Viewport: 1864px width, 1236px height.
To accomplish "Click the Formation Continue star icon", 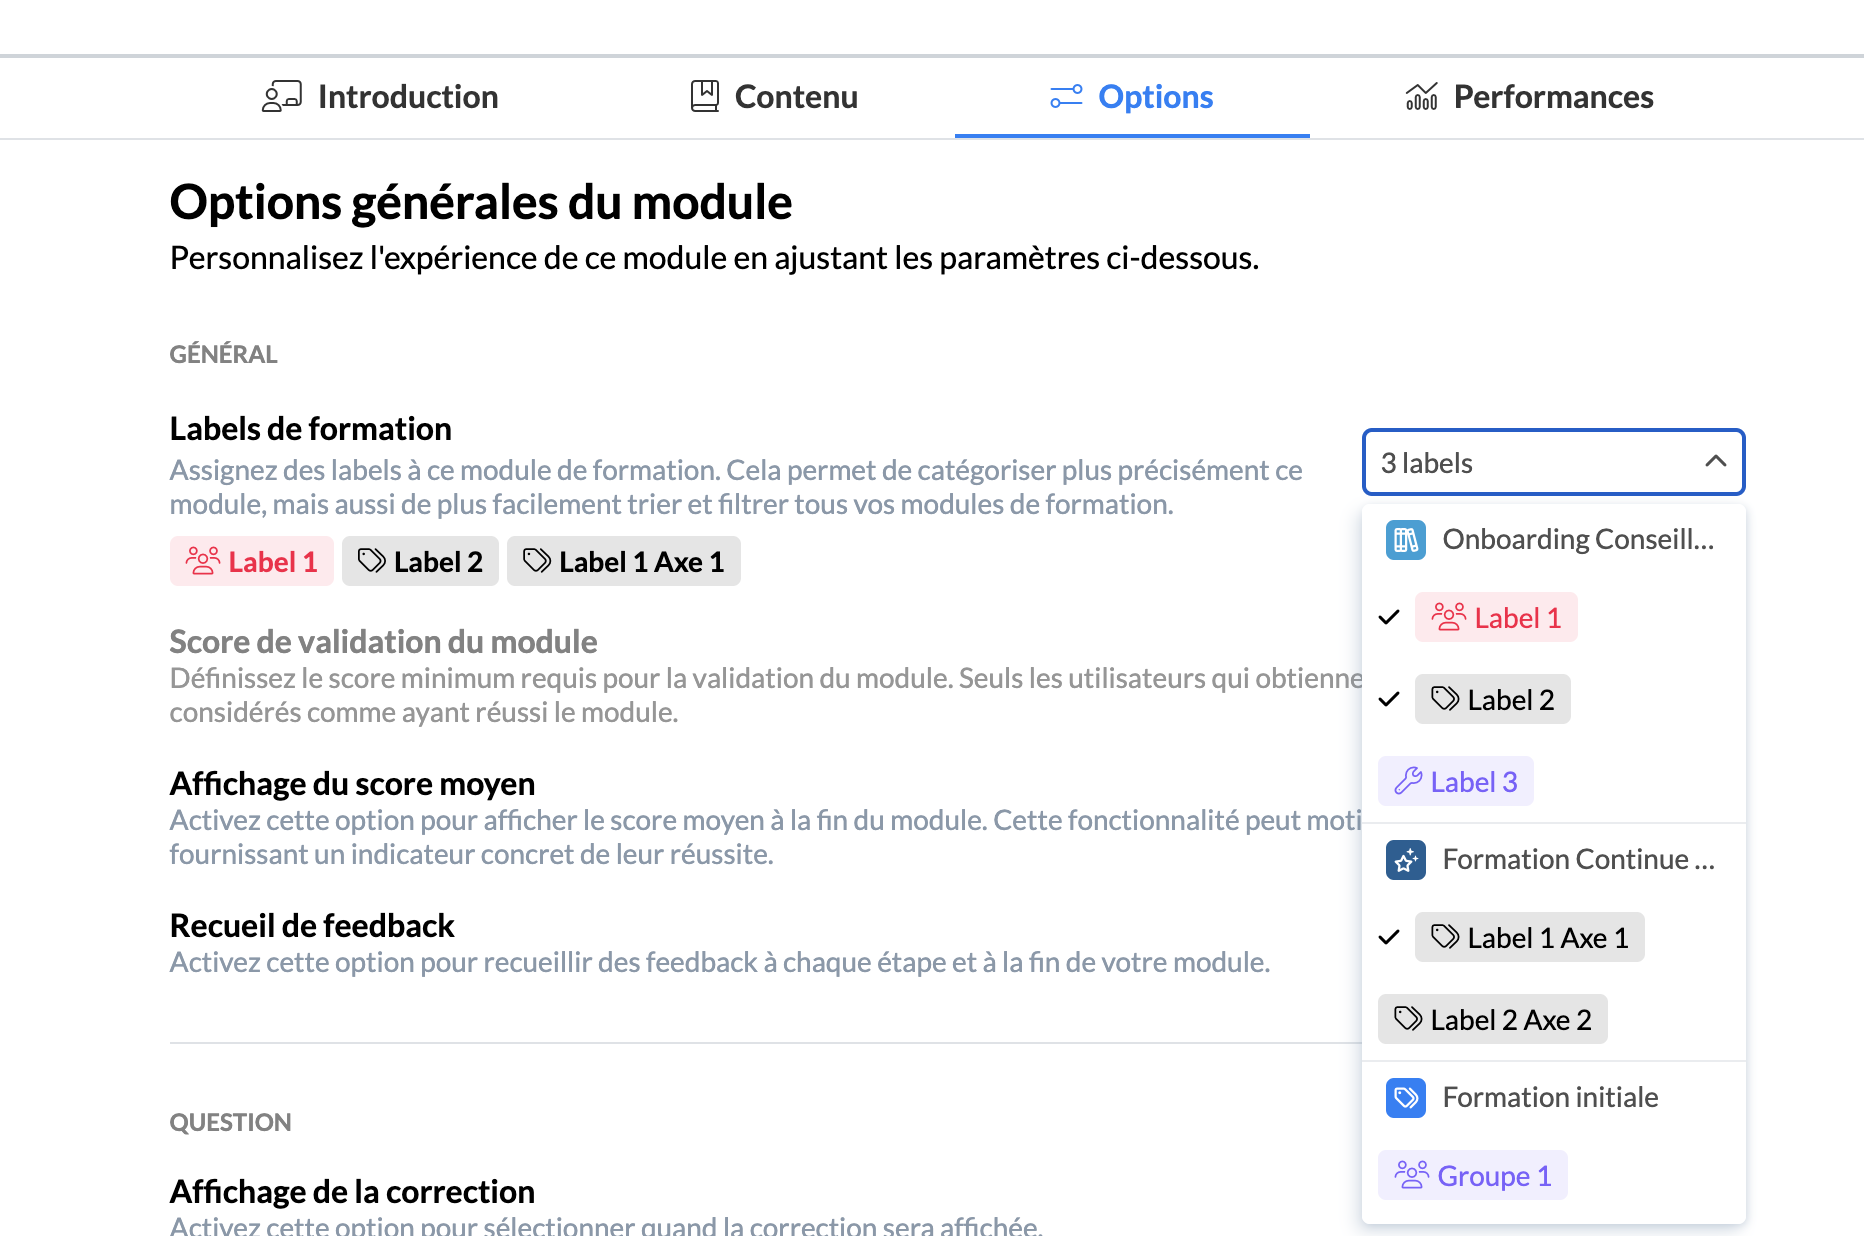I will click(1405, 860).
